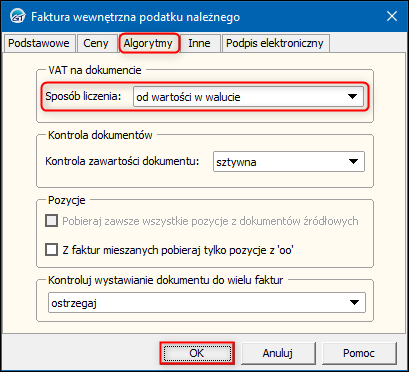Confirm settings with the OK button
This screenshot has width=409, height=372.
(x=197, y=353)
